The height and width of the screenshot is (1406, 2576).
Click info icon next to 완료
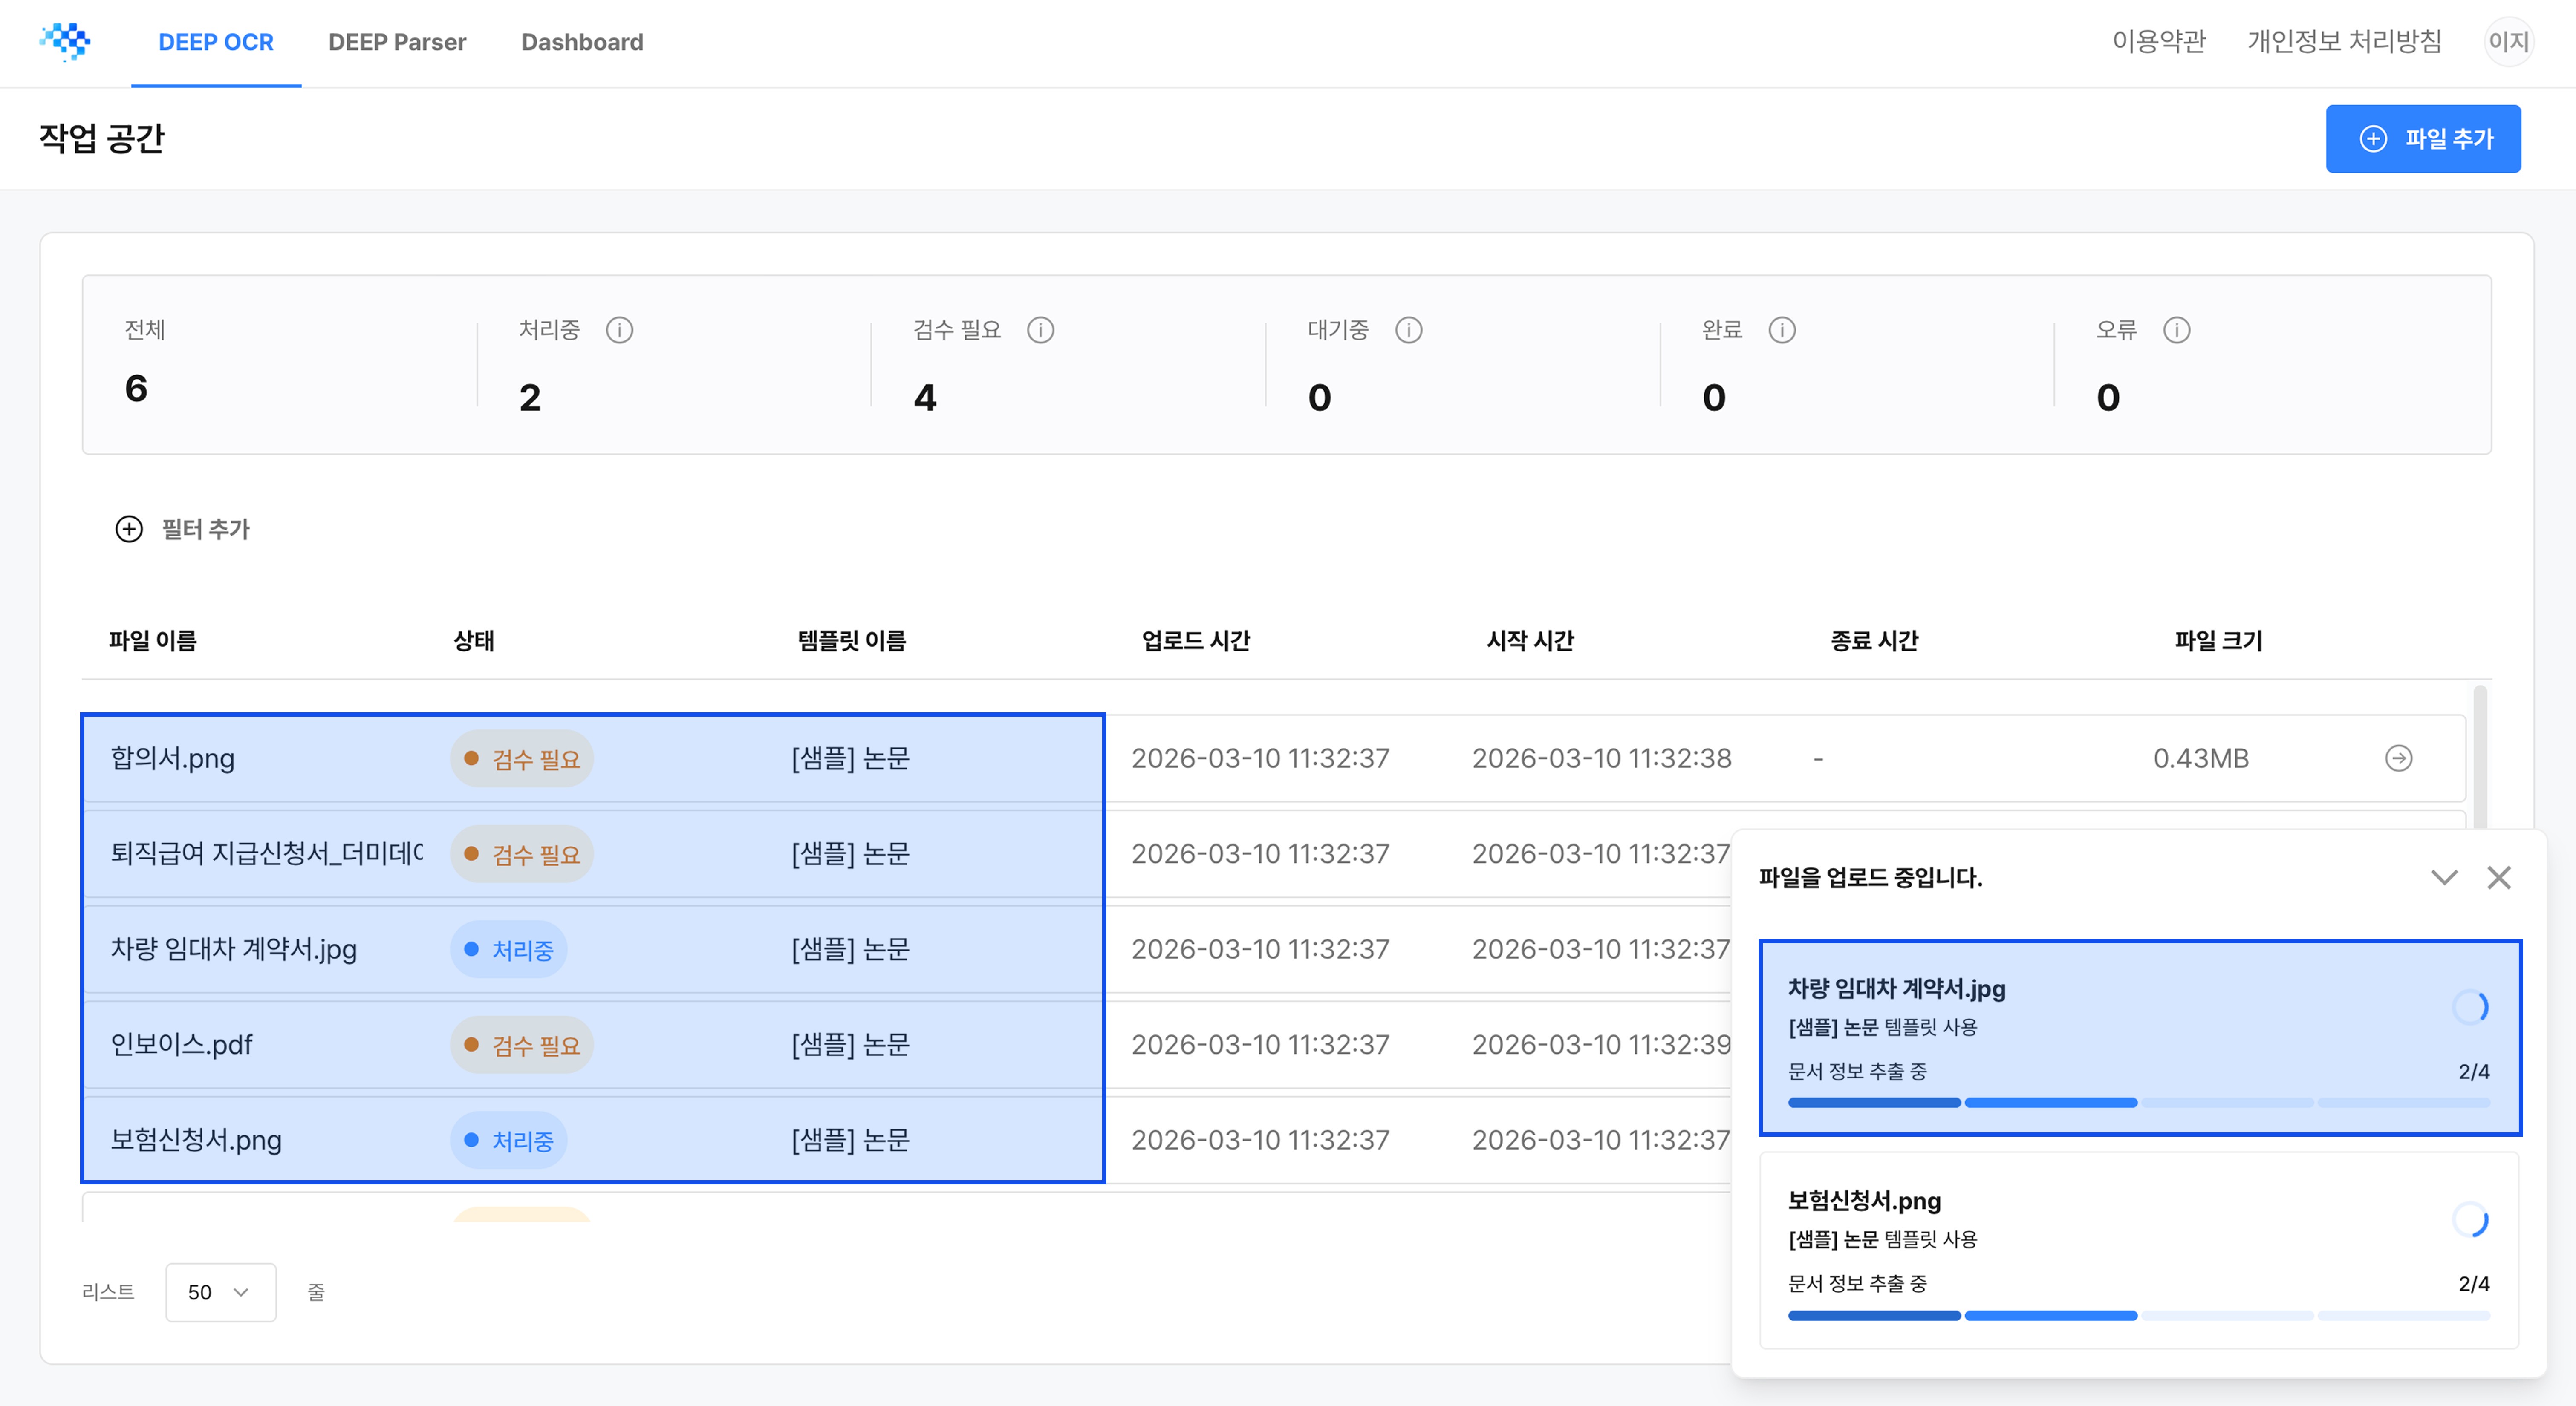click(1781, 330)
